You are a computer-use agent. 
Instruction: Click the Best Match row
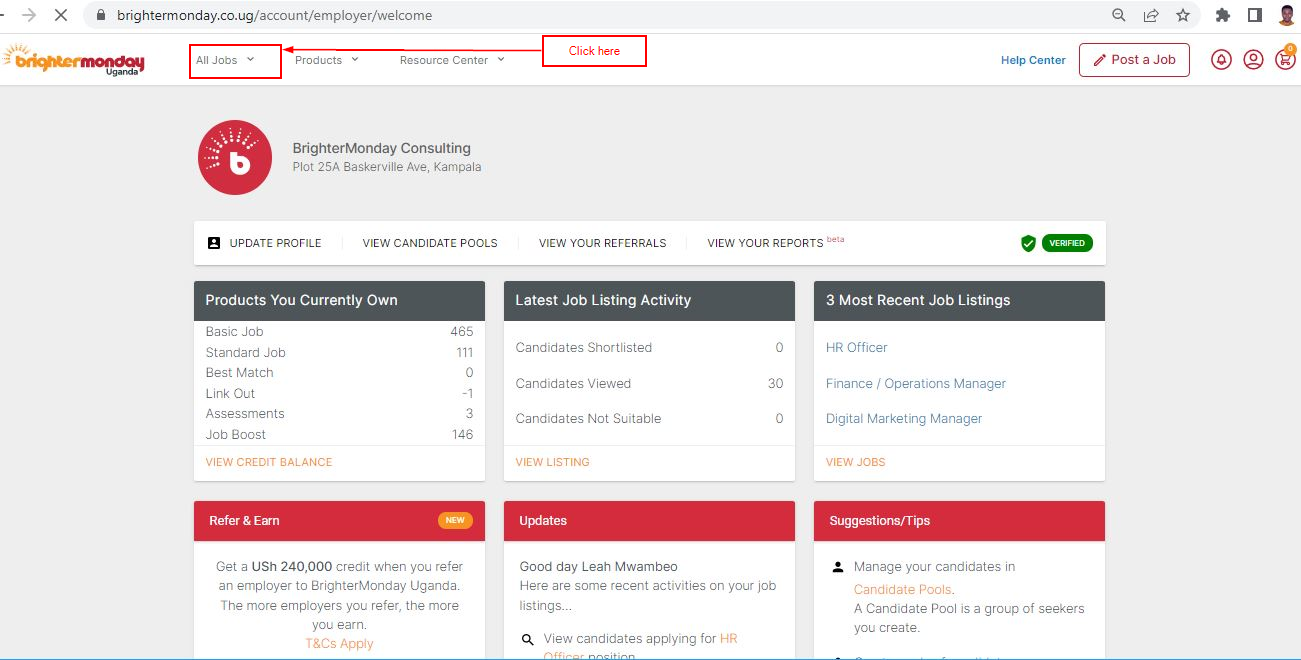tap(339, 372)
